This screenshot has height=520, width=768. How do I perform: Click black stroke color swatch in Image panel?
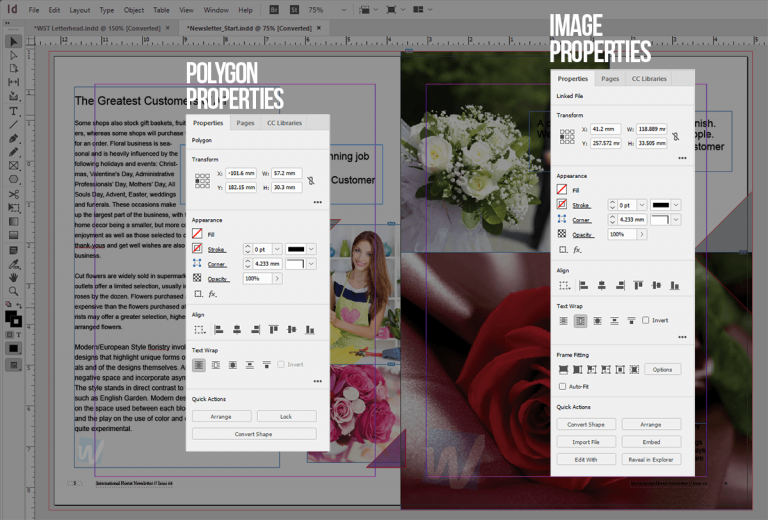[x=661, y=205]
